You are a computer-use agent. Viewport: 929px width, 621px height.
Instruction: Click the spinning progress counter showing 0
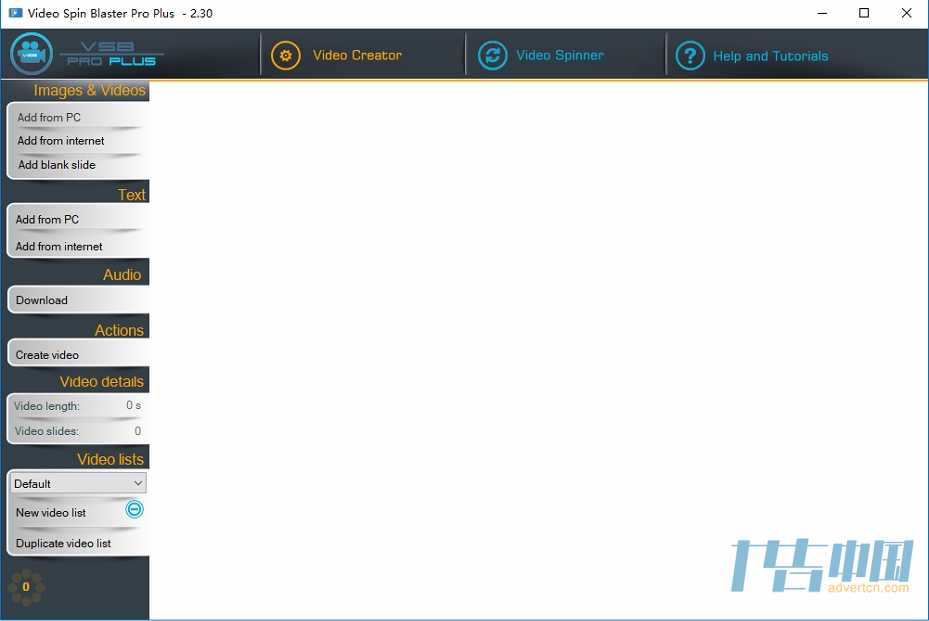coord(26,587)
